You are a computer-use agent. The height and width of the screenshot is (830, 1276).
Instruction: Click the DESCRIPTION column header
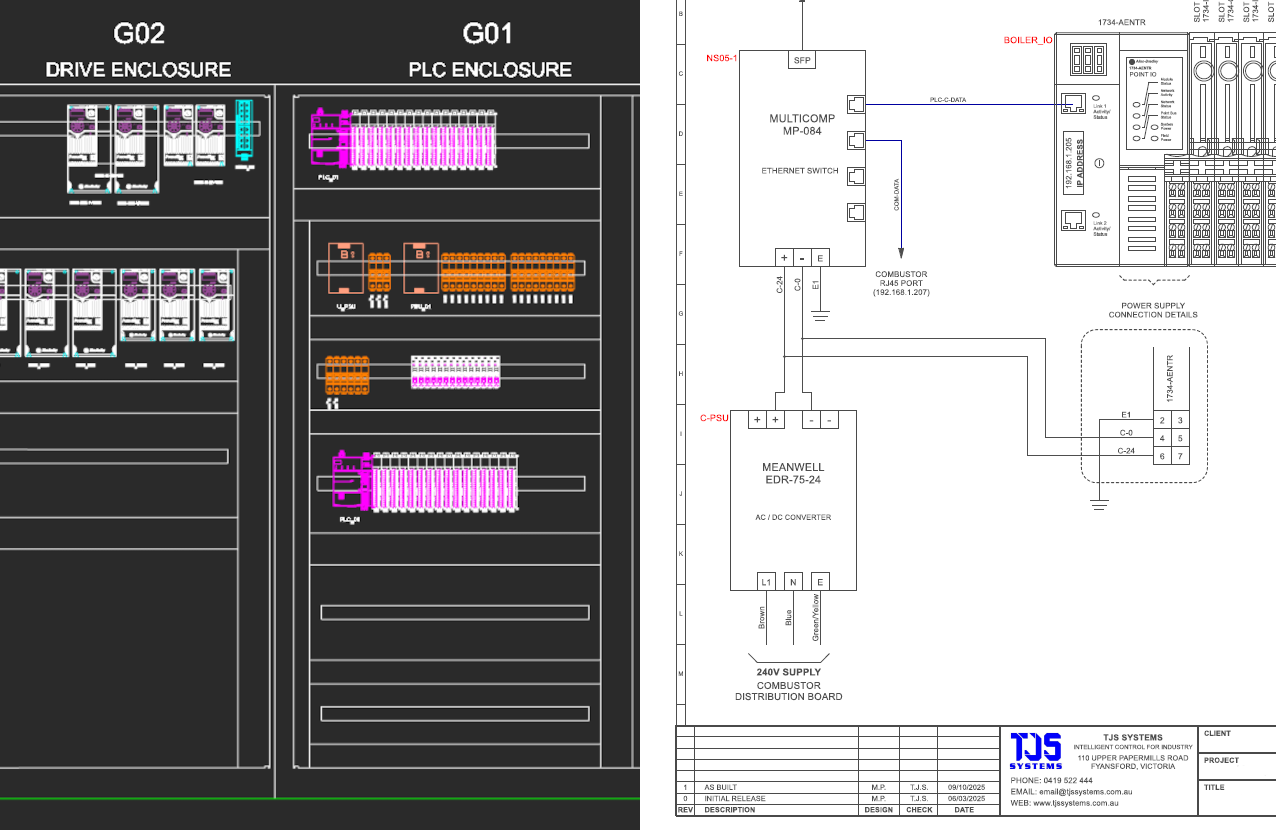[730, 810]
